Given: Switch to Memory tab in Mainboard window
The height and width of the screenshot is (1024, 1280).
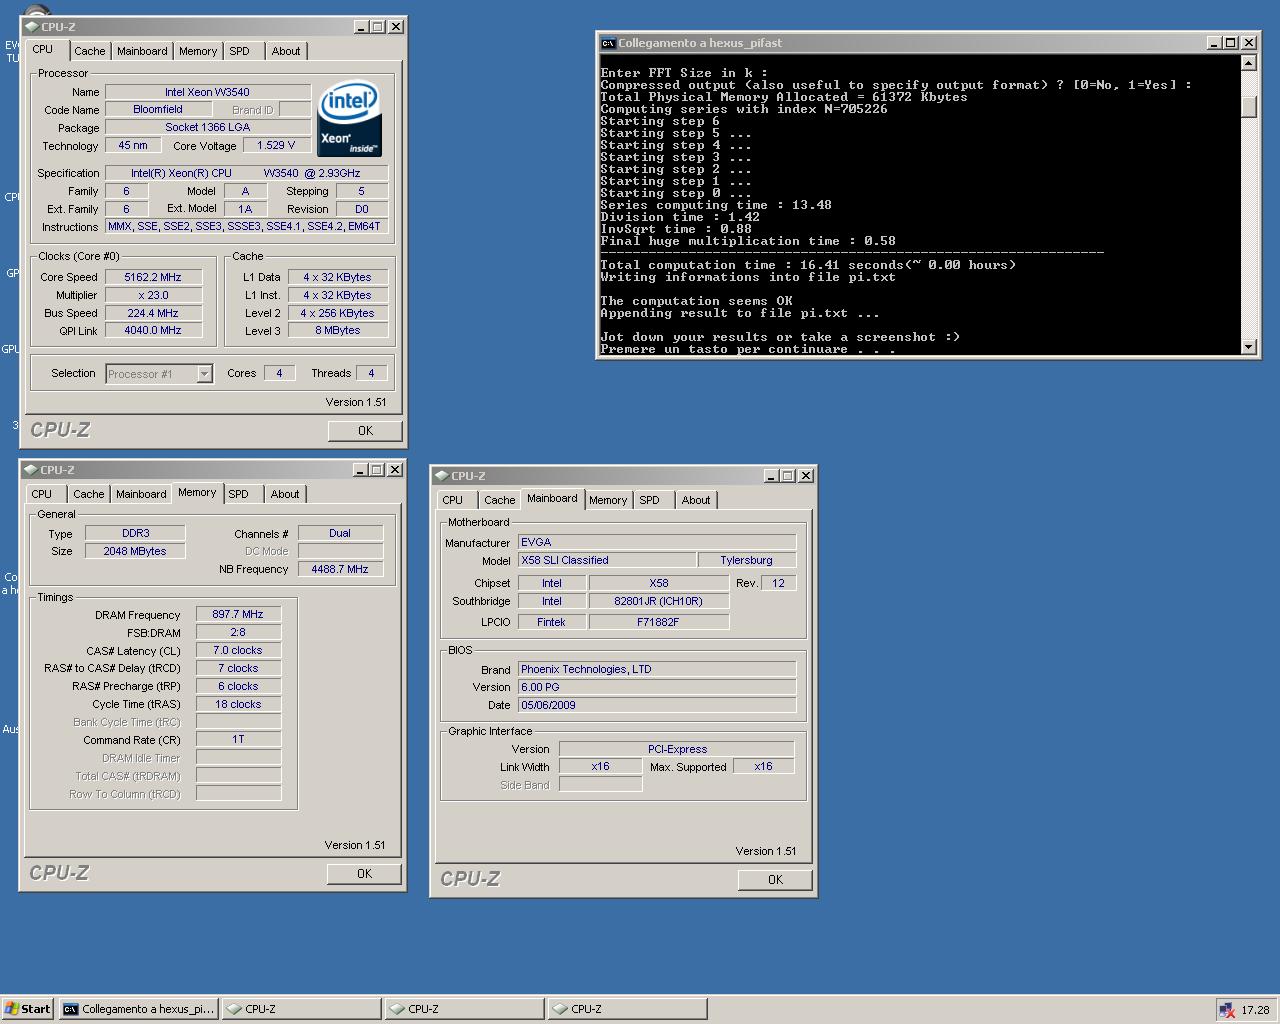Looking at the screenshot, I should (608, 500).
